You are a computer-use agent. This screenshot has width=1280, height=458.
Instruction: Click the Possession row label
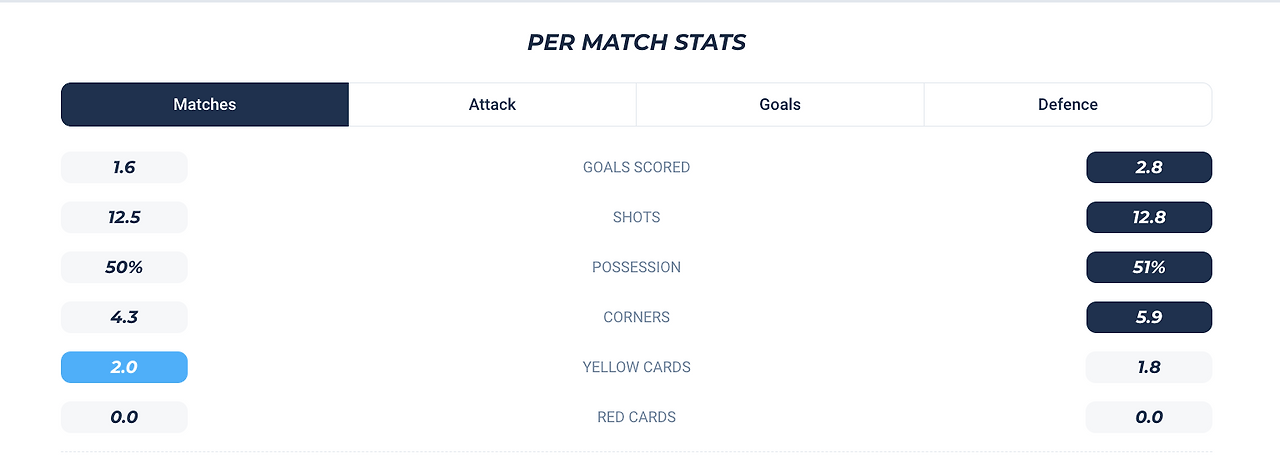pos(636,267)
